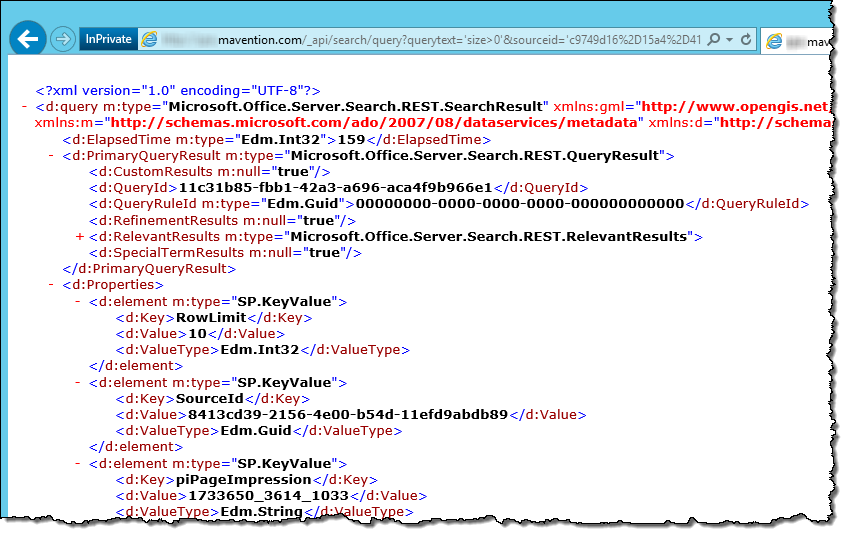Viewport: 846px width, 534px height.
Task: Collapse the d:PrimaryQueryResult node
Action: pos(51,156)
